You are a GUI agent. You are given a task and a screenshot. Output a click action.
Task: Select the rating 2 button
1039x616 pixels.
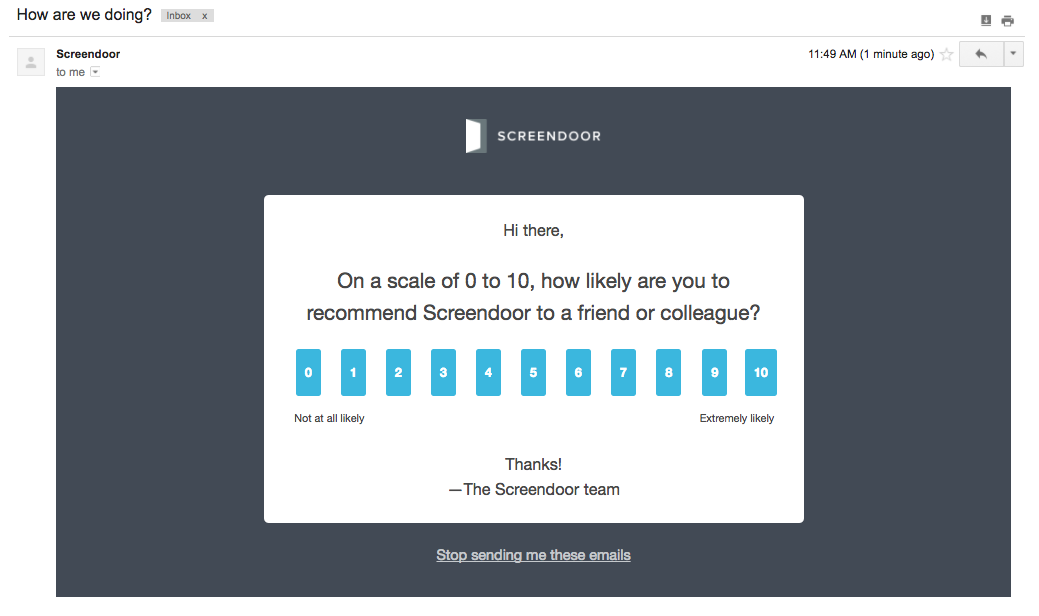click(398, 373)
